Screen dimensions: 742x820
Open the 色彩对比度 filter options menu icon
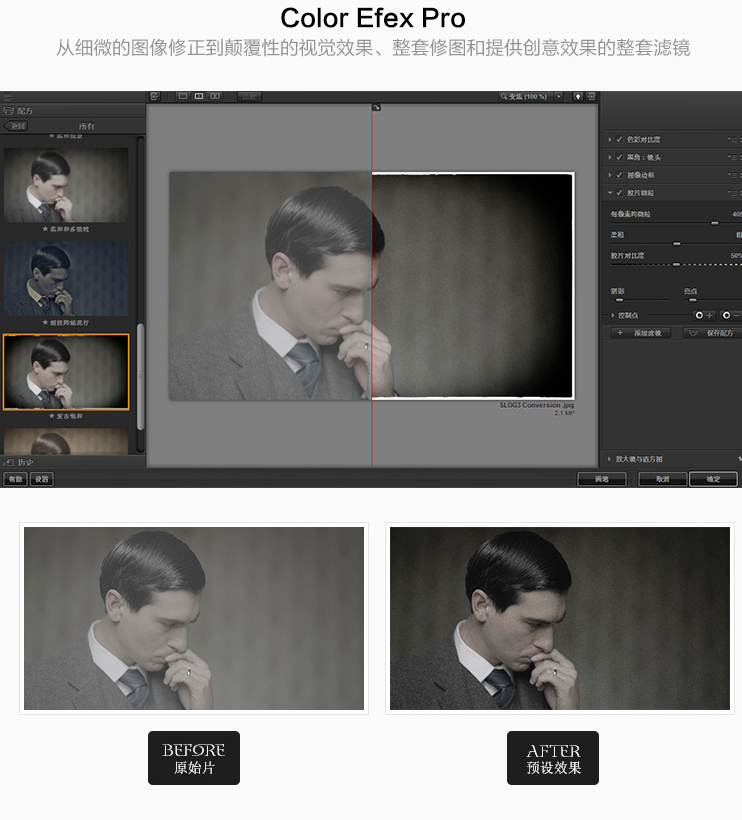[x=733, y=140]
